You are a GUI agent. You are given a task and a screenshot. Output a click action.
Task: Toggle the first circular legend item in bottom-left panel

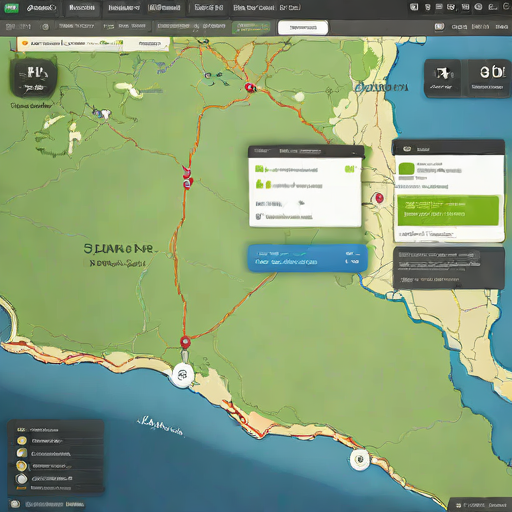coord(22,441)
